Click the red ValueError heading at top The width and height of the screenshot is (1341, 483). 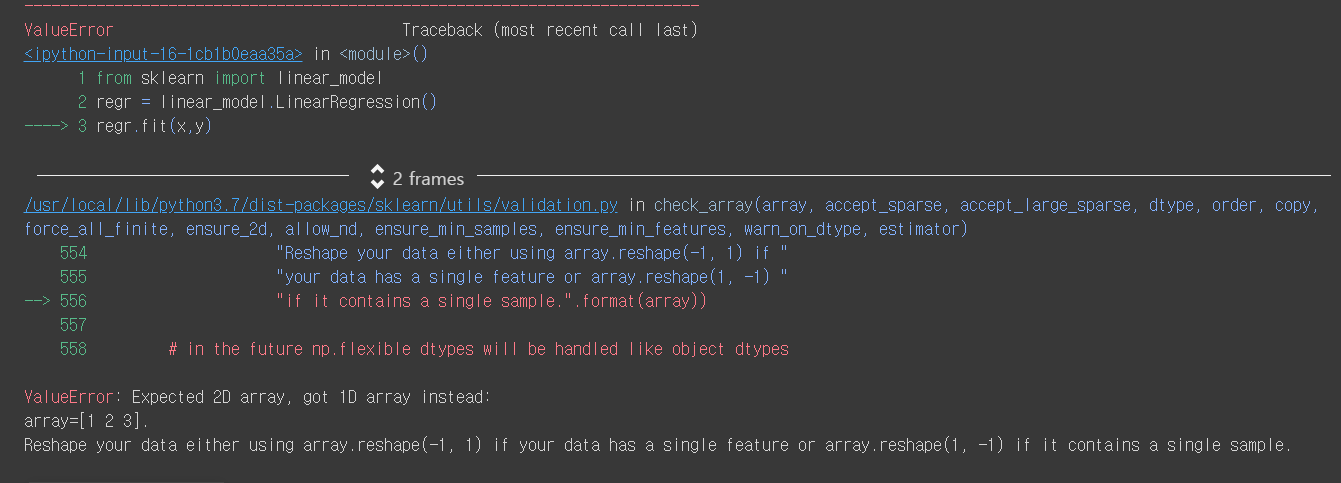[x=69, y=30]
